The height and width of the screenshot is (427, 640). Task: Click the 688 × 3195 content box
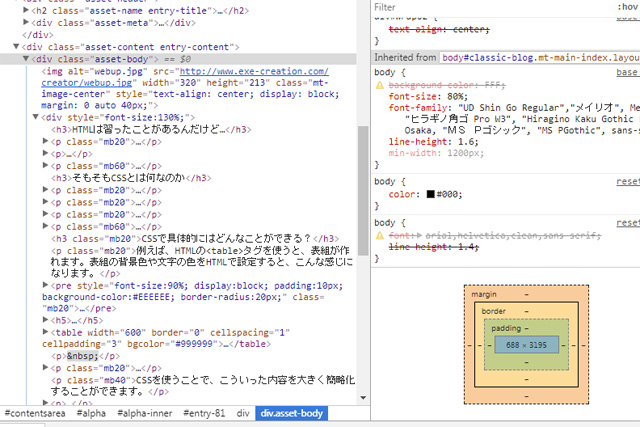coord(526,345)
